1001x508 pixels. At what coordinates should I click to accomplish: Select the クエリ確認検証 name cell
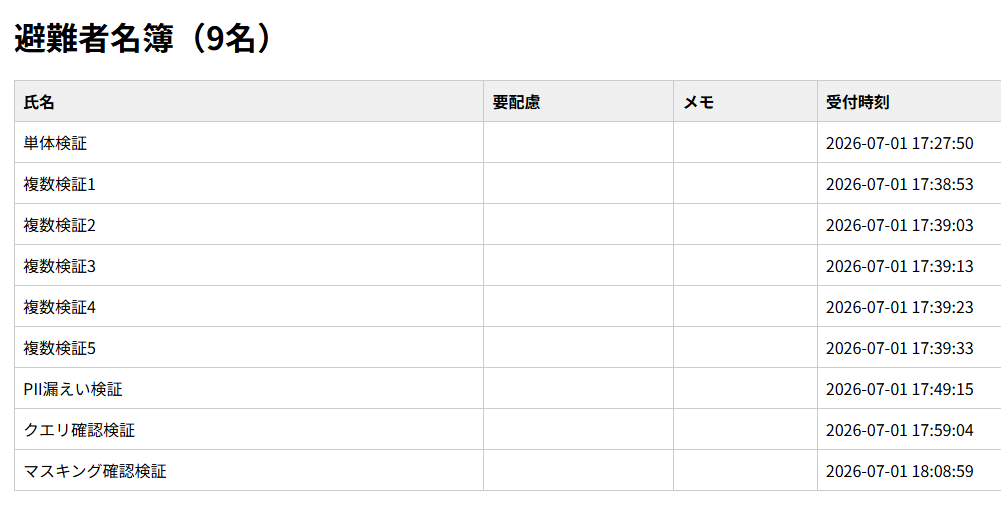tap(249, 429)
